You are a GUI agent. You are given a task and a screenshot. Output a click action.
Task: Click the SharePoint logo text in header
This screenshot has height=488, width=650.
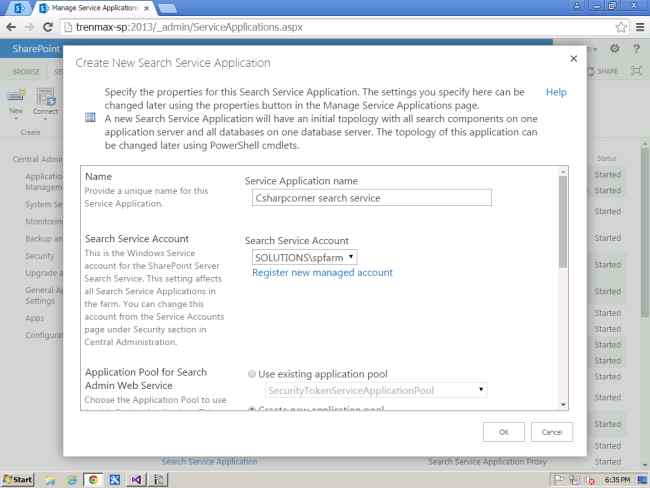point(36,49)
